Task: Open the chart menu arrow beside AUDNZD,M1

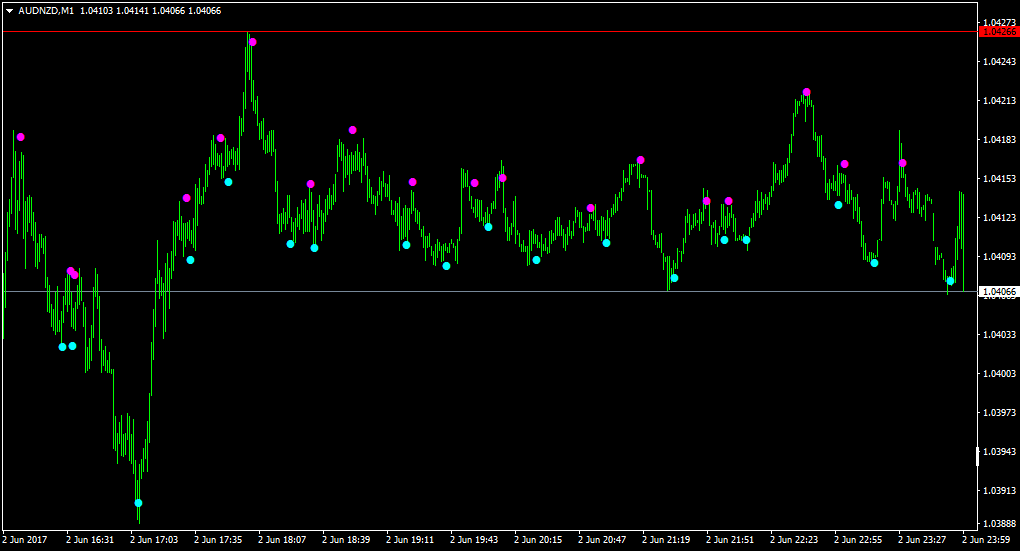Action: point(10,11)
